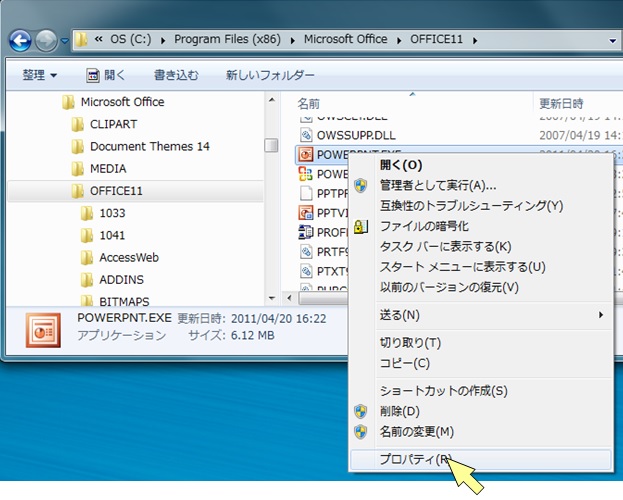Click the 書き込む toolbar button
This screenshot has width=623, height=500.
coord(176,75)
